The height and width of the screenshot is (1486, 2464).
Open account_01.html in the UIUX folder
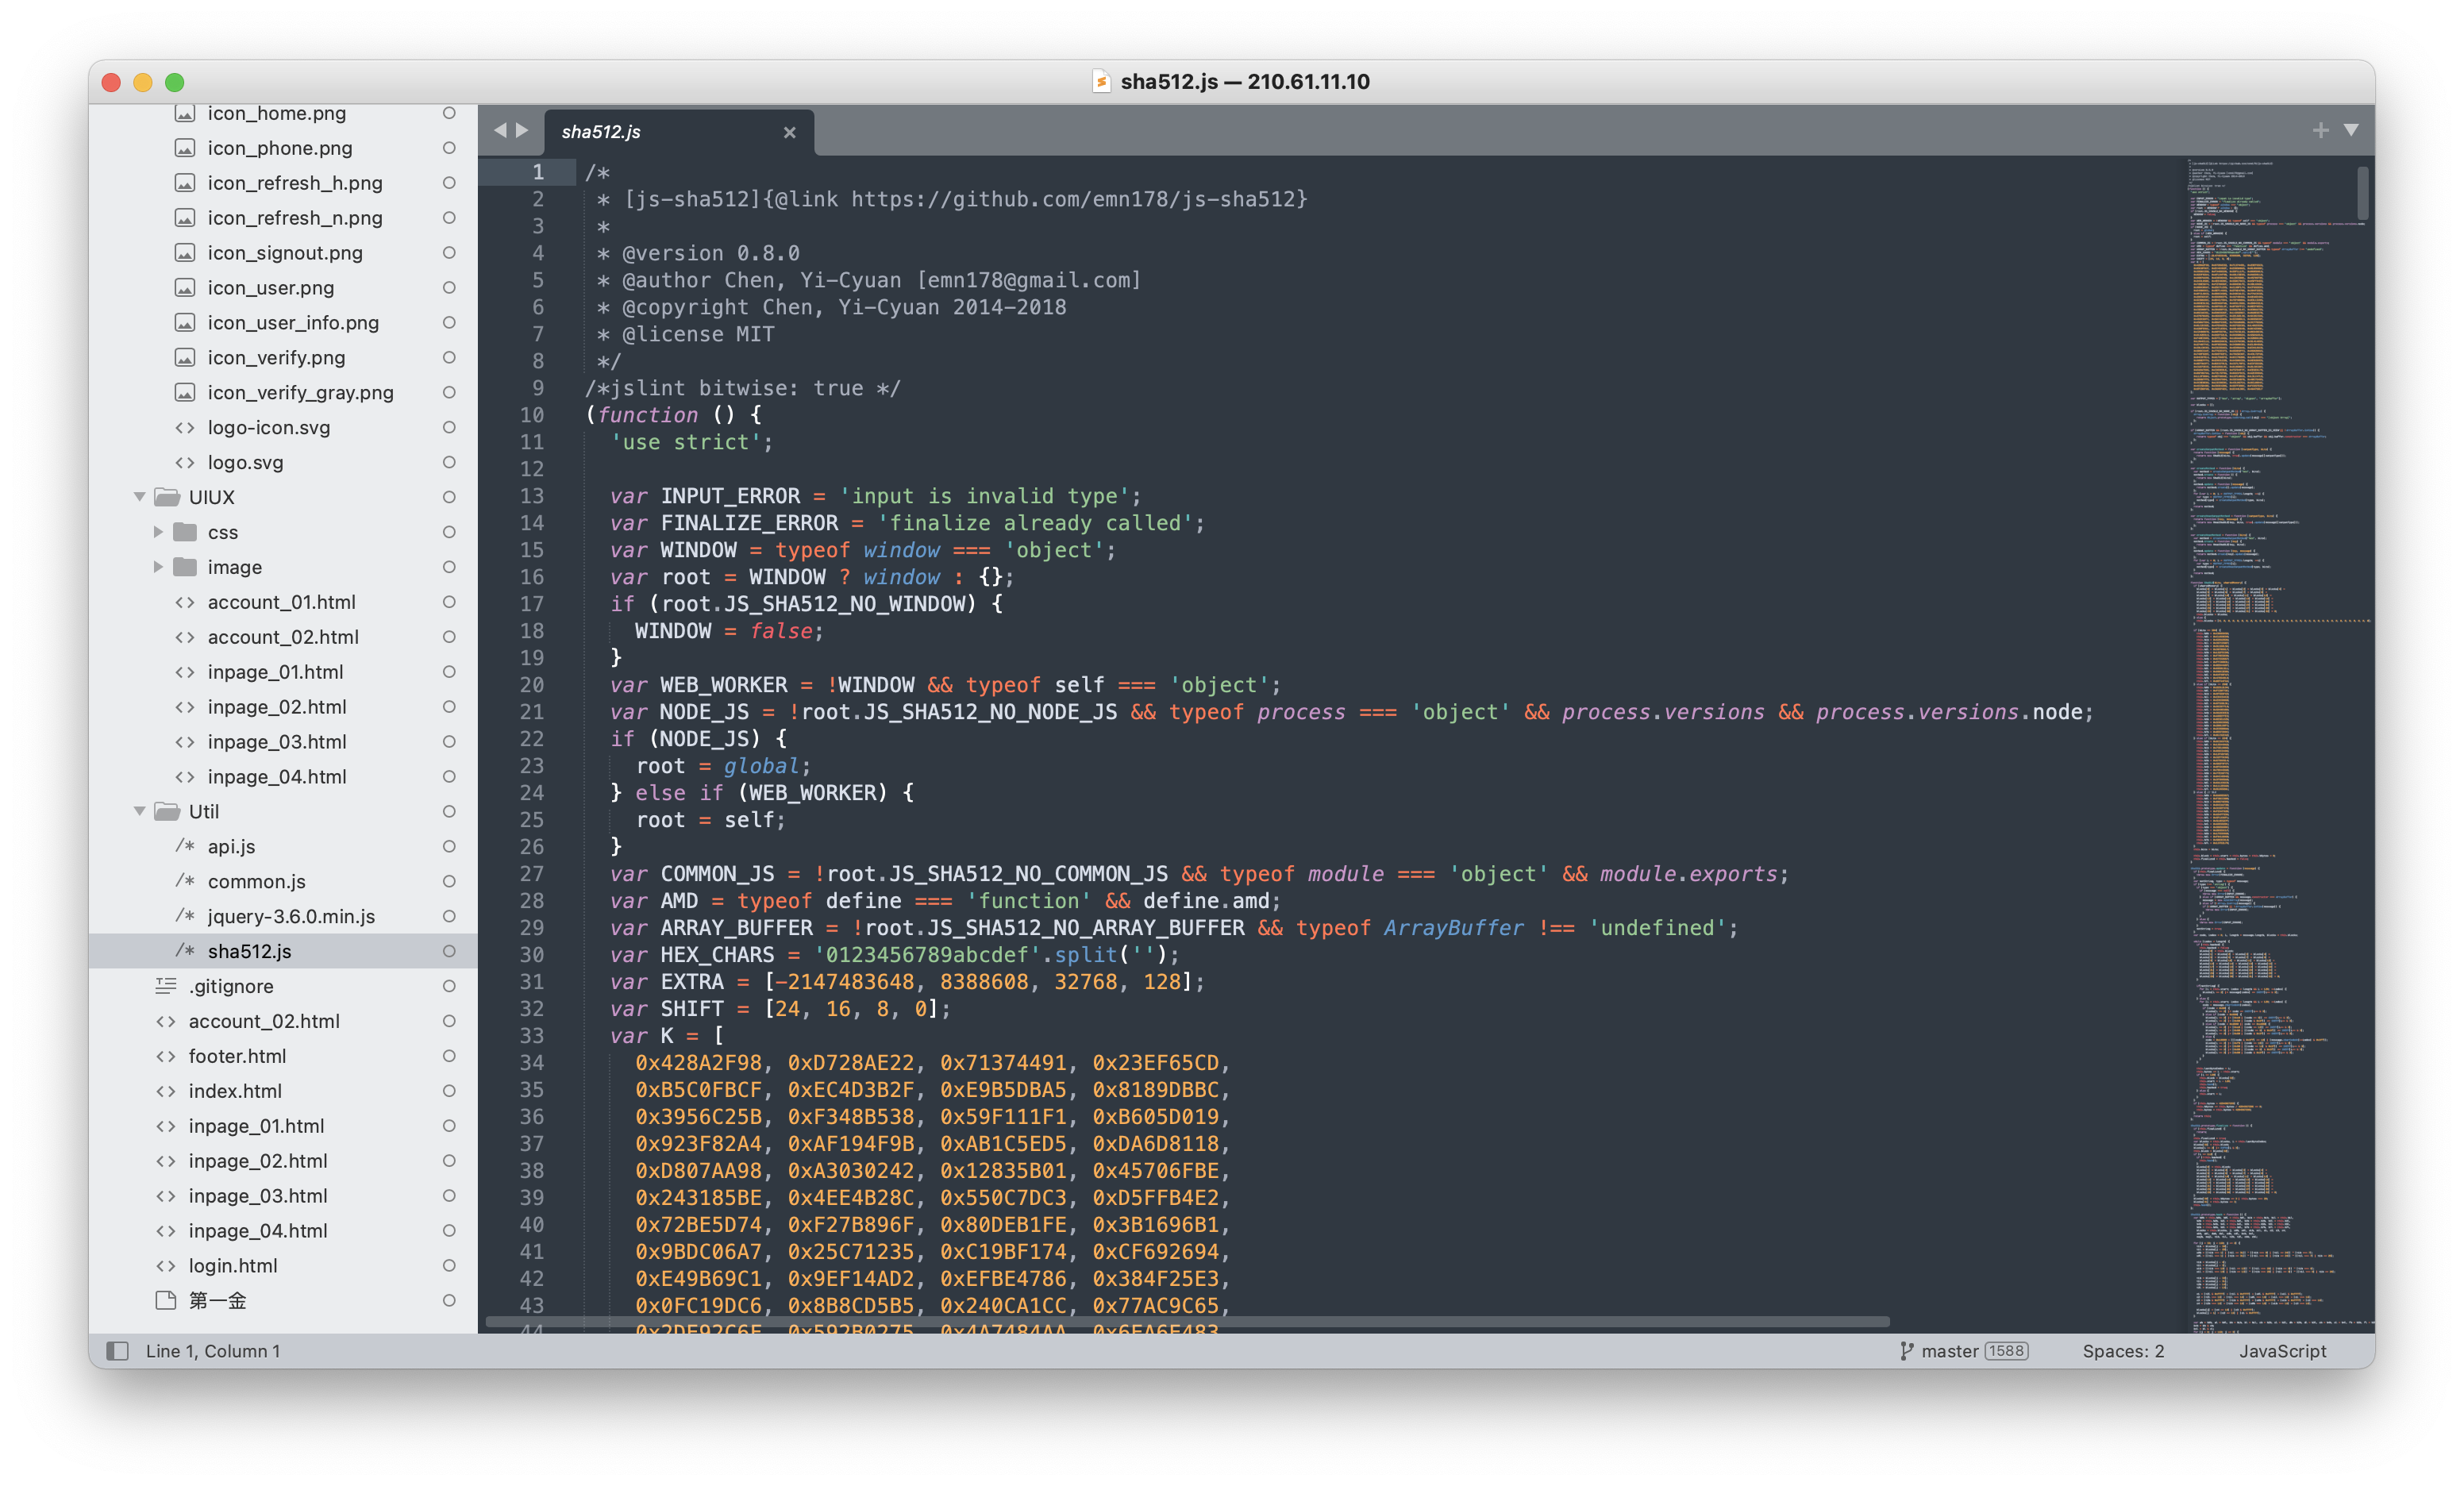tap(282, 602)
